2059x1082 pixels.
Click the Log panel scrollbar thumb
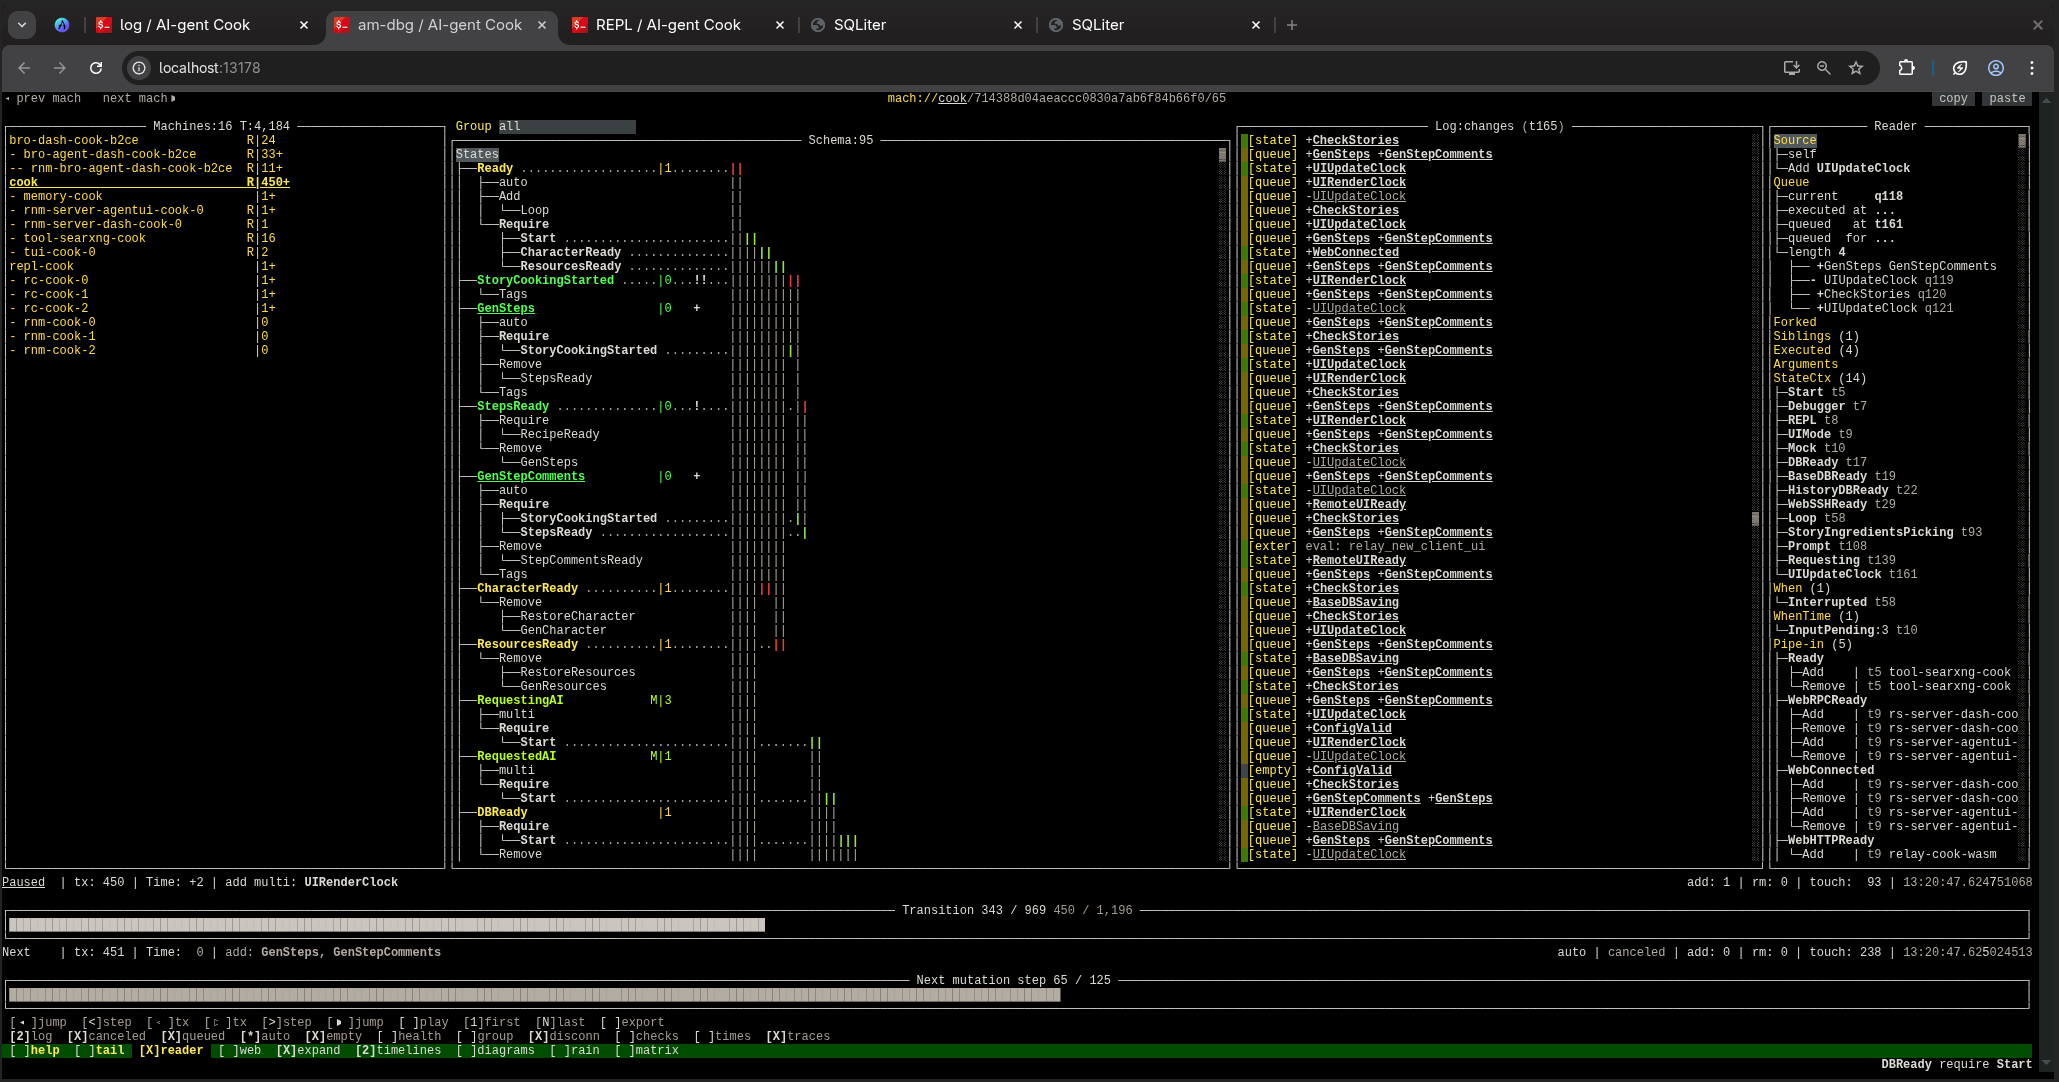point(1755,519)
